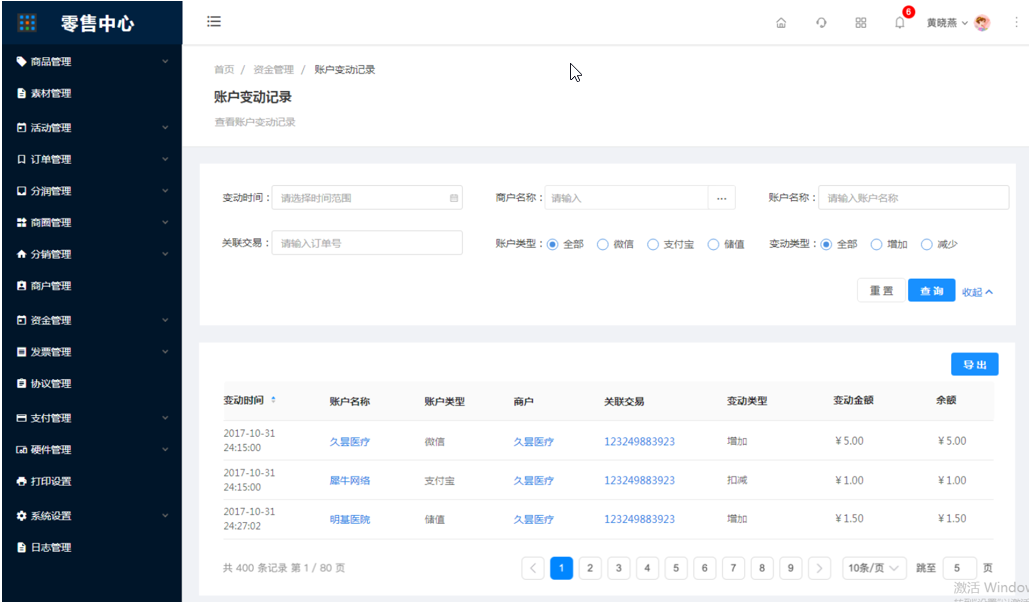Viewport: 1029px width, 604px height.
Task: Expand 商品管理 menu chevron
Action: pyautogui.click(x=165, y=61)
